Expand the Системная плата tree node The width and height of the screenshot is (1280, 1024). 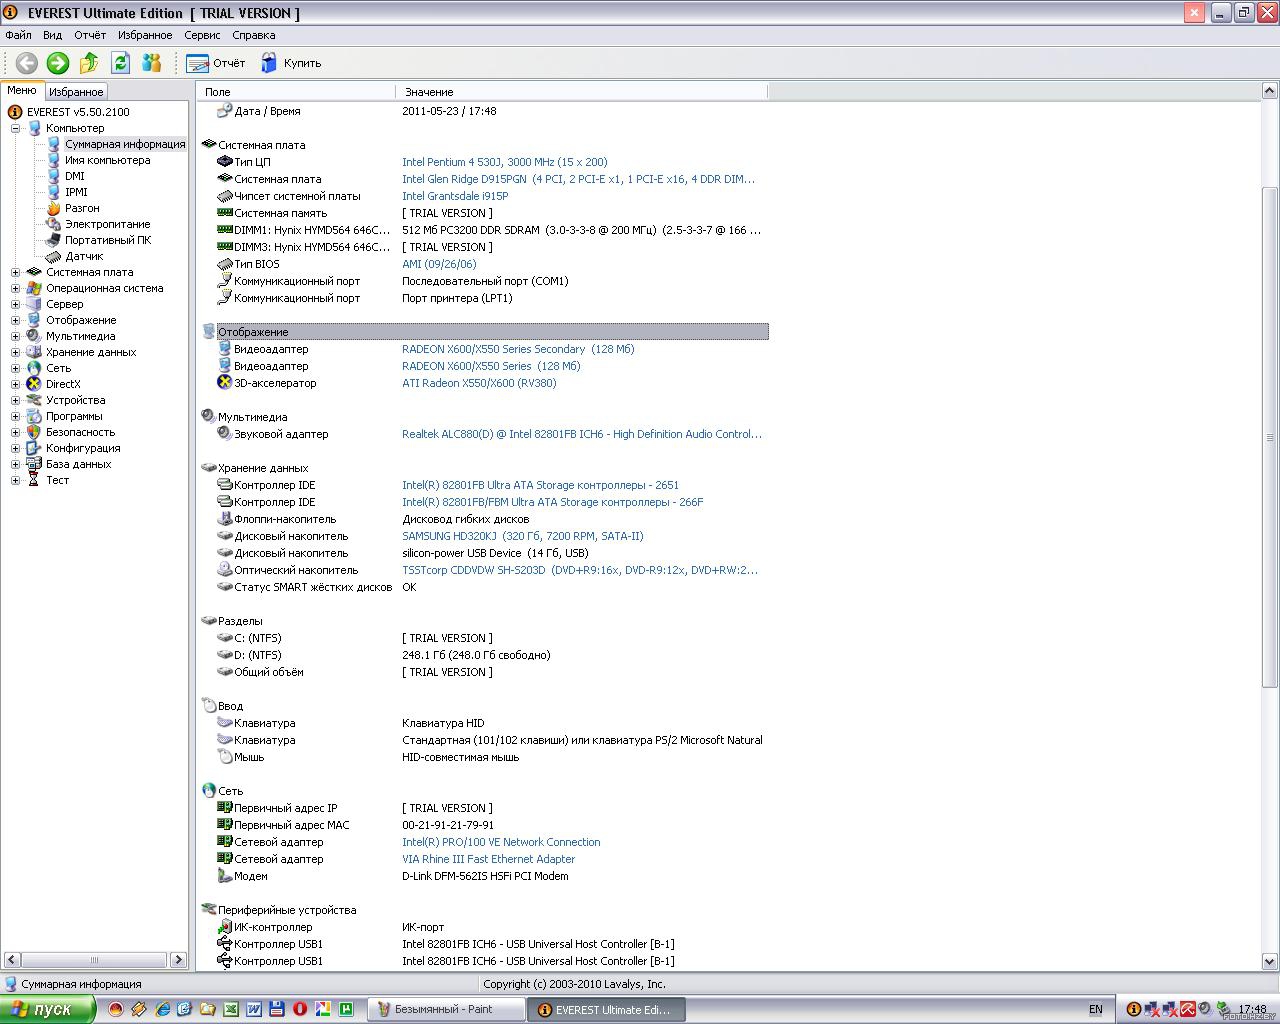(x=15, y=272)
